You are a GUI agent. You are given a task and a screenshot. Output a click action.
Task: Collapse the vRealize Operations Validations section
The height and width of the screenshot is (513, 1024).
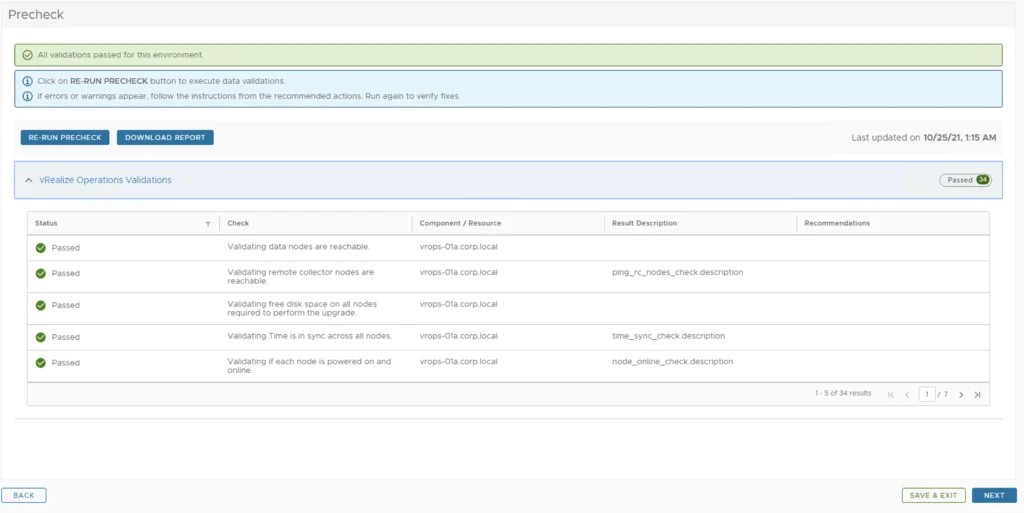click(29, 180)
